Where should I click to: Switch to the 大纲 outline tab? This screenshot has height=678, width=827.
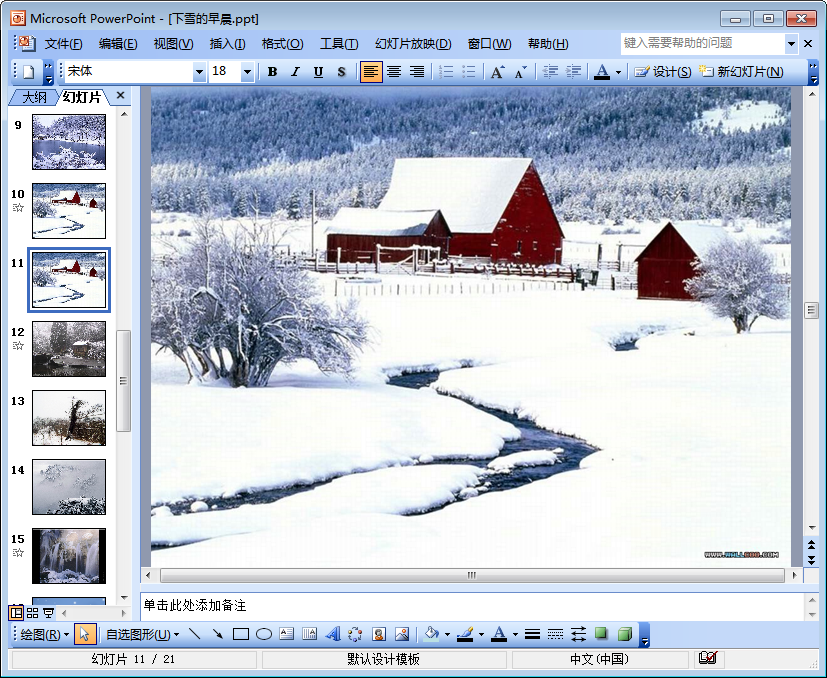[34, 97]
